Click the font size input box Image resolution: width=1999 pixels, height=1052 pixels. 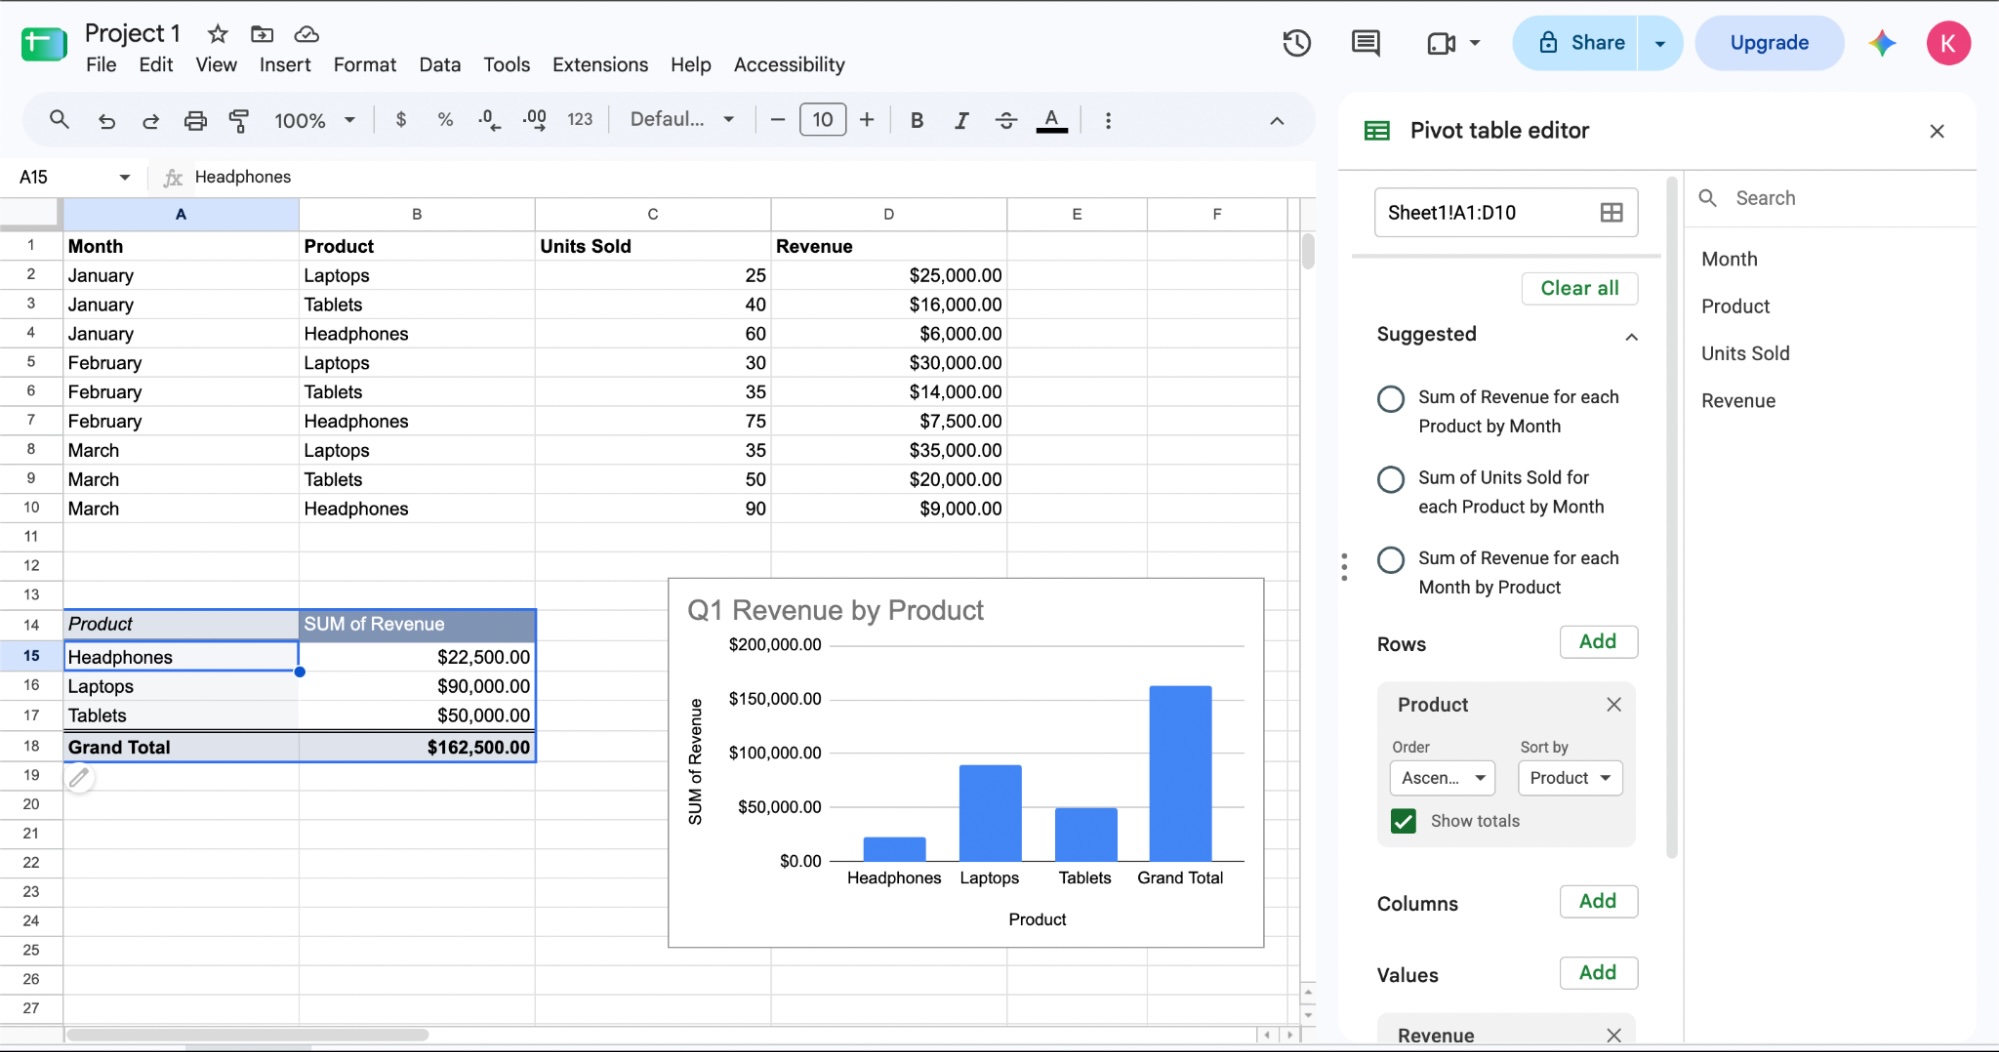822,120
